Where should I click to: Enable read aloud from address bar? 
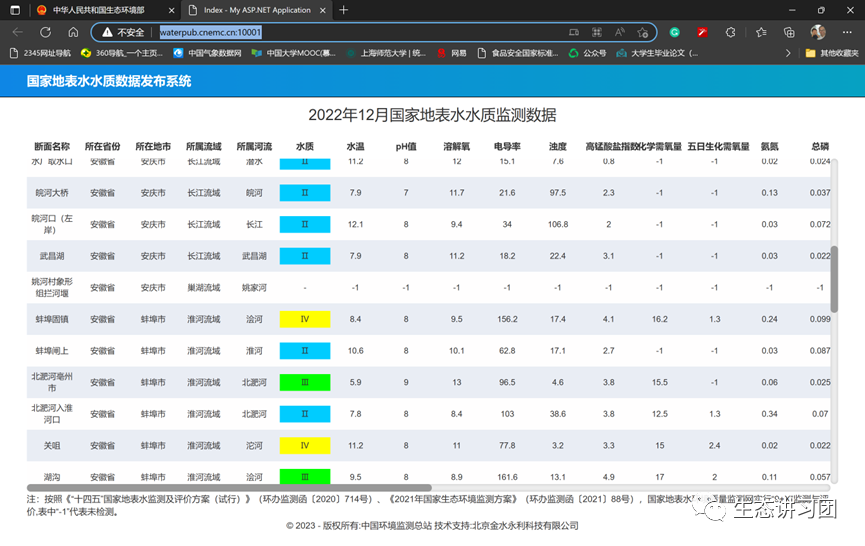620,33
